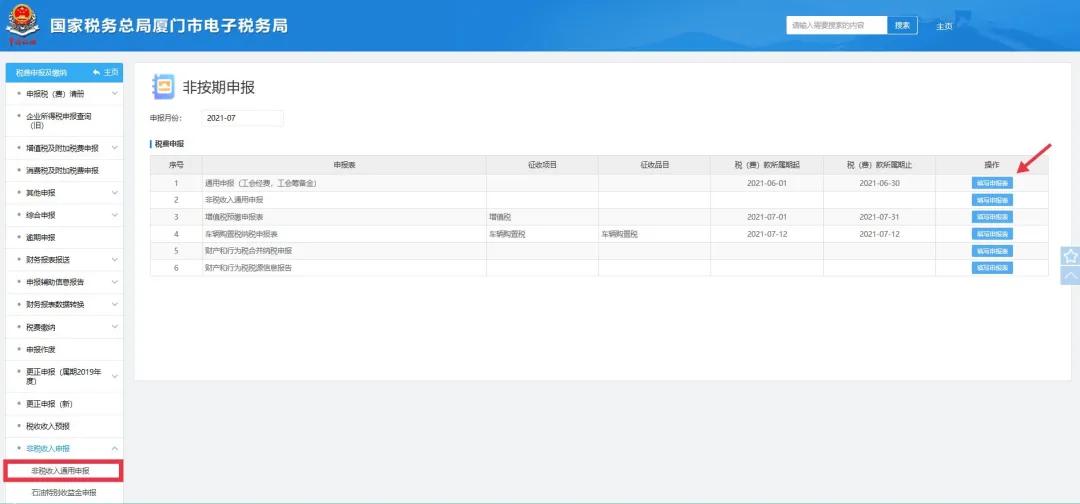Click the tax bureau emblem logo

click(x=22, y=25)
